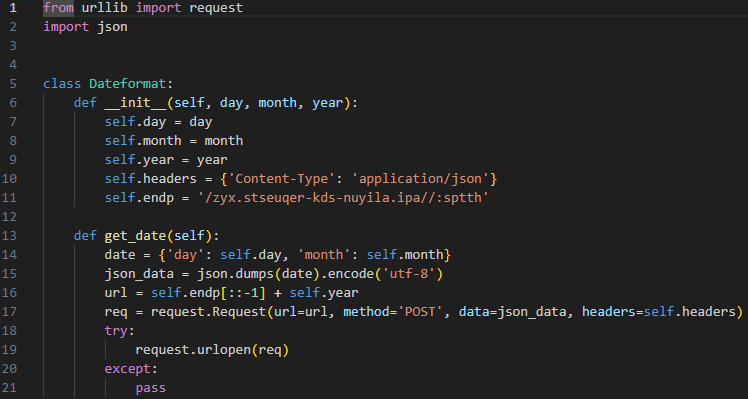
Task: Click line number 11 in the gutter
Action: point(9,198)
